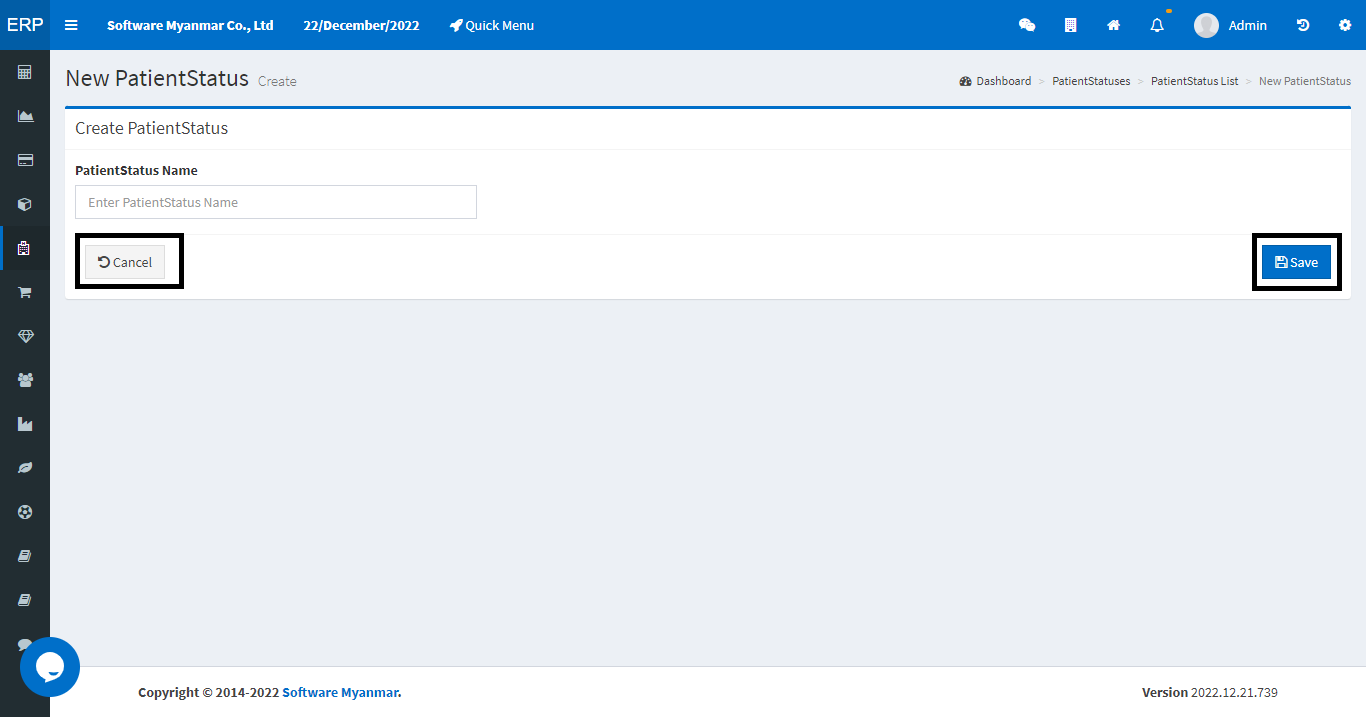Screen dimensions: 1366x717
Task: Open the cube box sidebar module
Action: pos(25,204)
